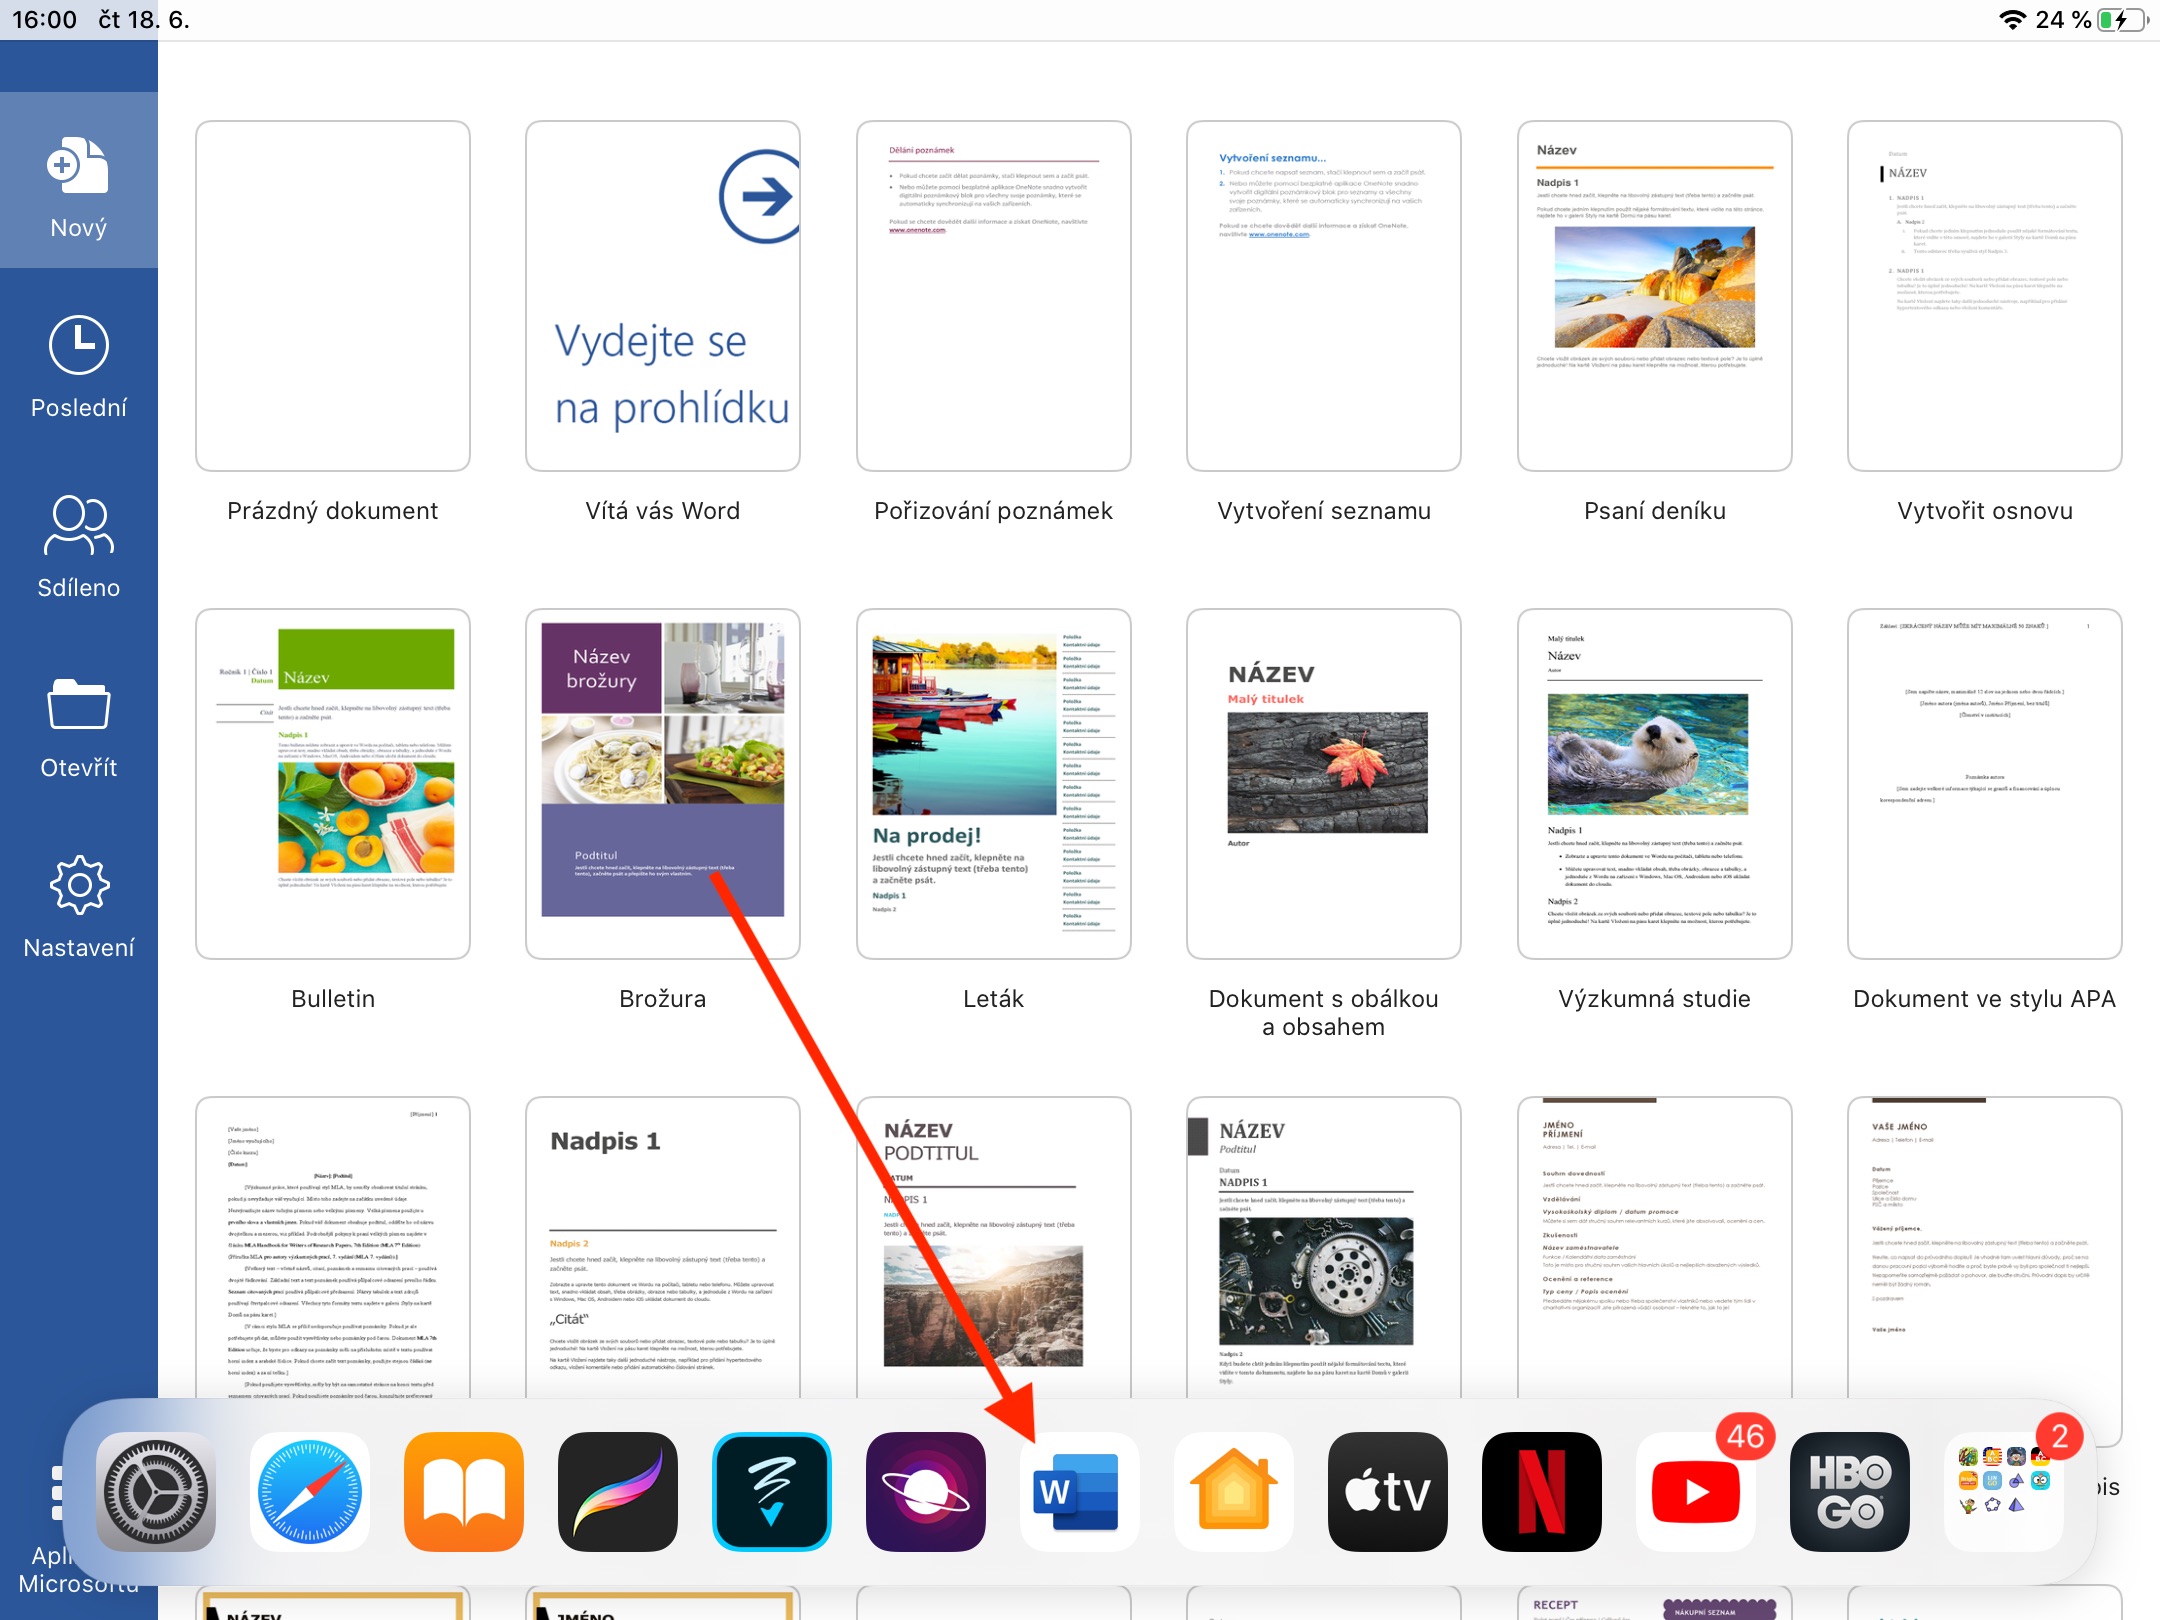
Task: Open the app folder with 2 badge
Action: (x=2003, y=1491)
